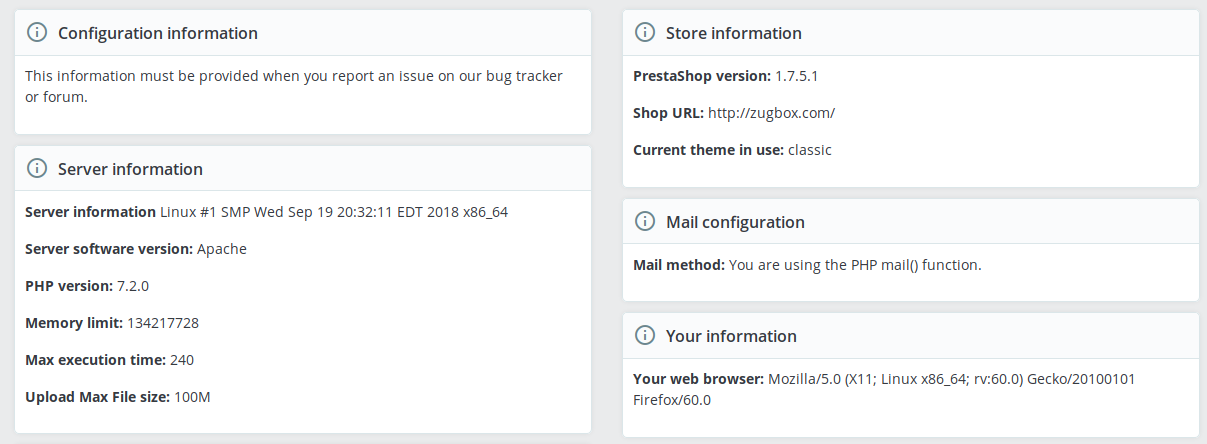Click the PrestaShop version number 1.7.5.1

point(804,76)
